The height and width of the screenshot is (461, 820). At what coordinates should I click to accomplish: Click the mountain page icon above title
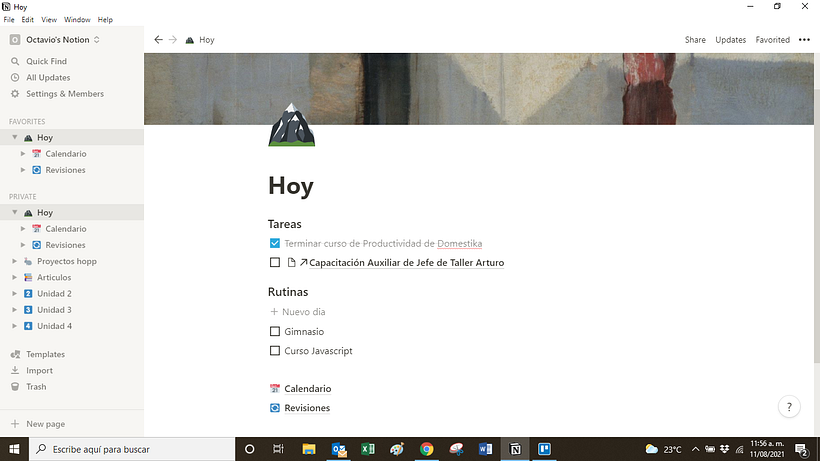291,125
